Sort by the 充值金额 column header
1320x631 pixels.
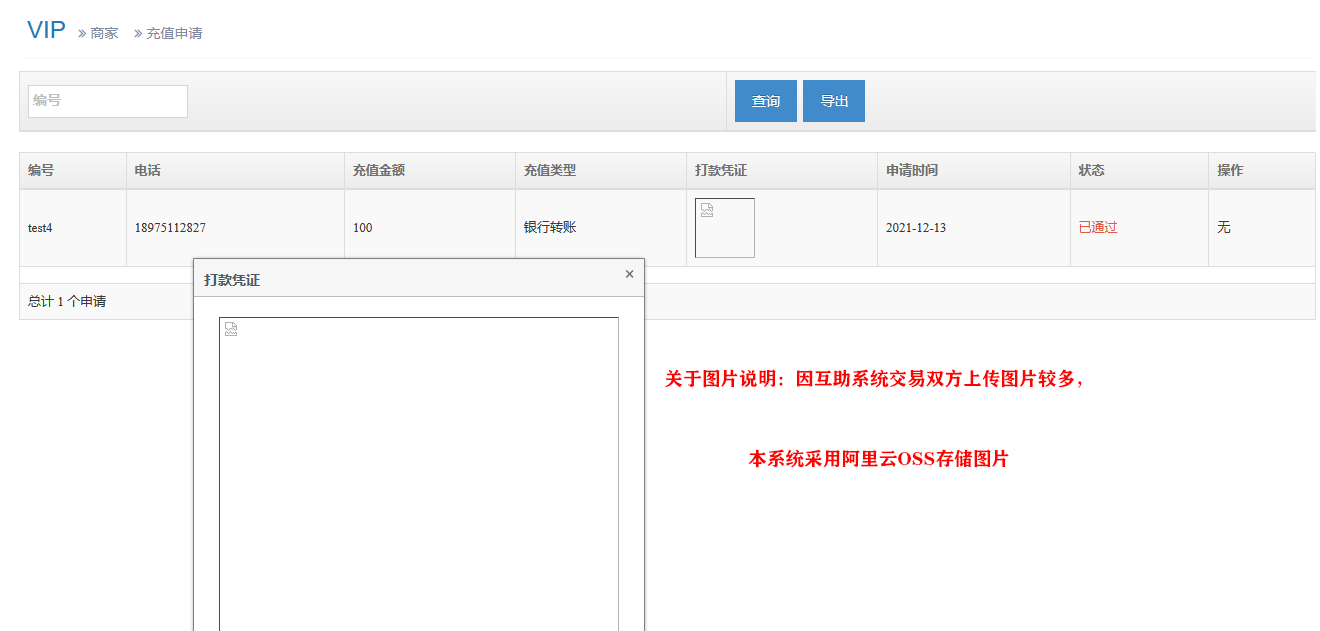[379, 170]
